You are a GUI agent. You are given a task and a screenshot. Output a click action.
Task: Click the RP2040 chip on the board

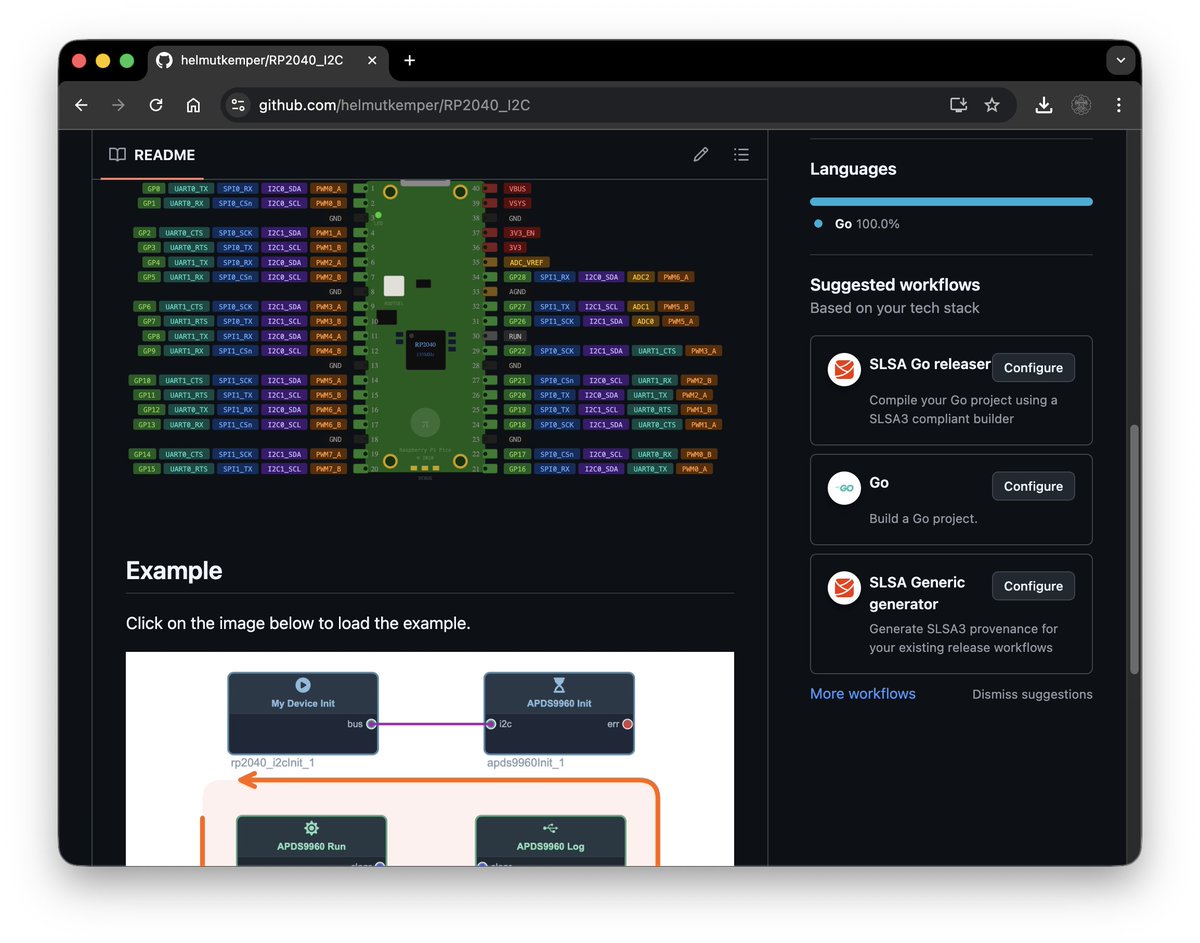click(x=425, y=350)
